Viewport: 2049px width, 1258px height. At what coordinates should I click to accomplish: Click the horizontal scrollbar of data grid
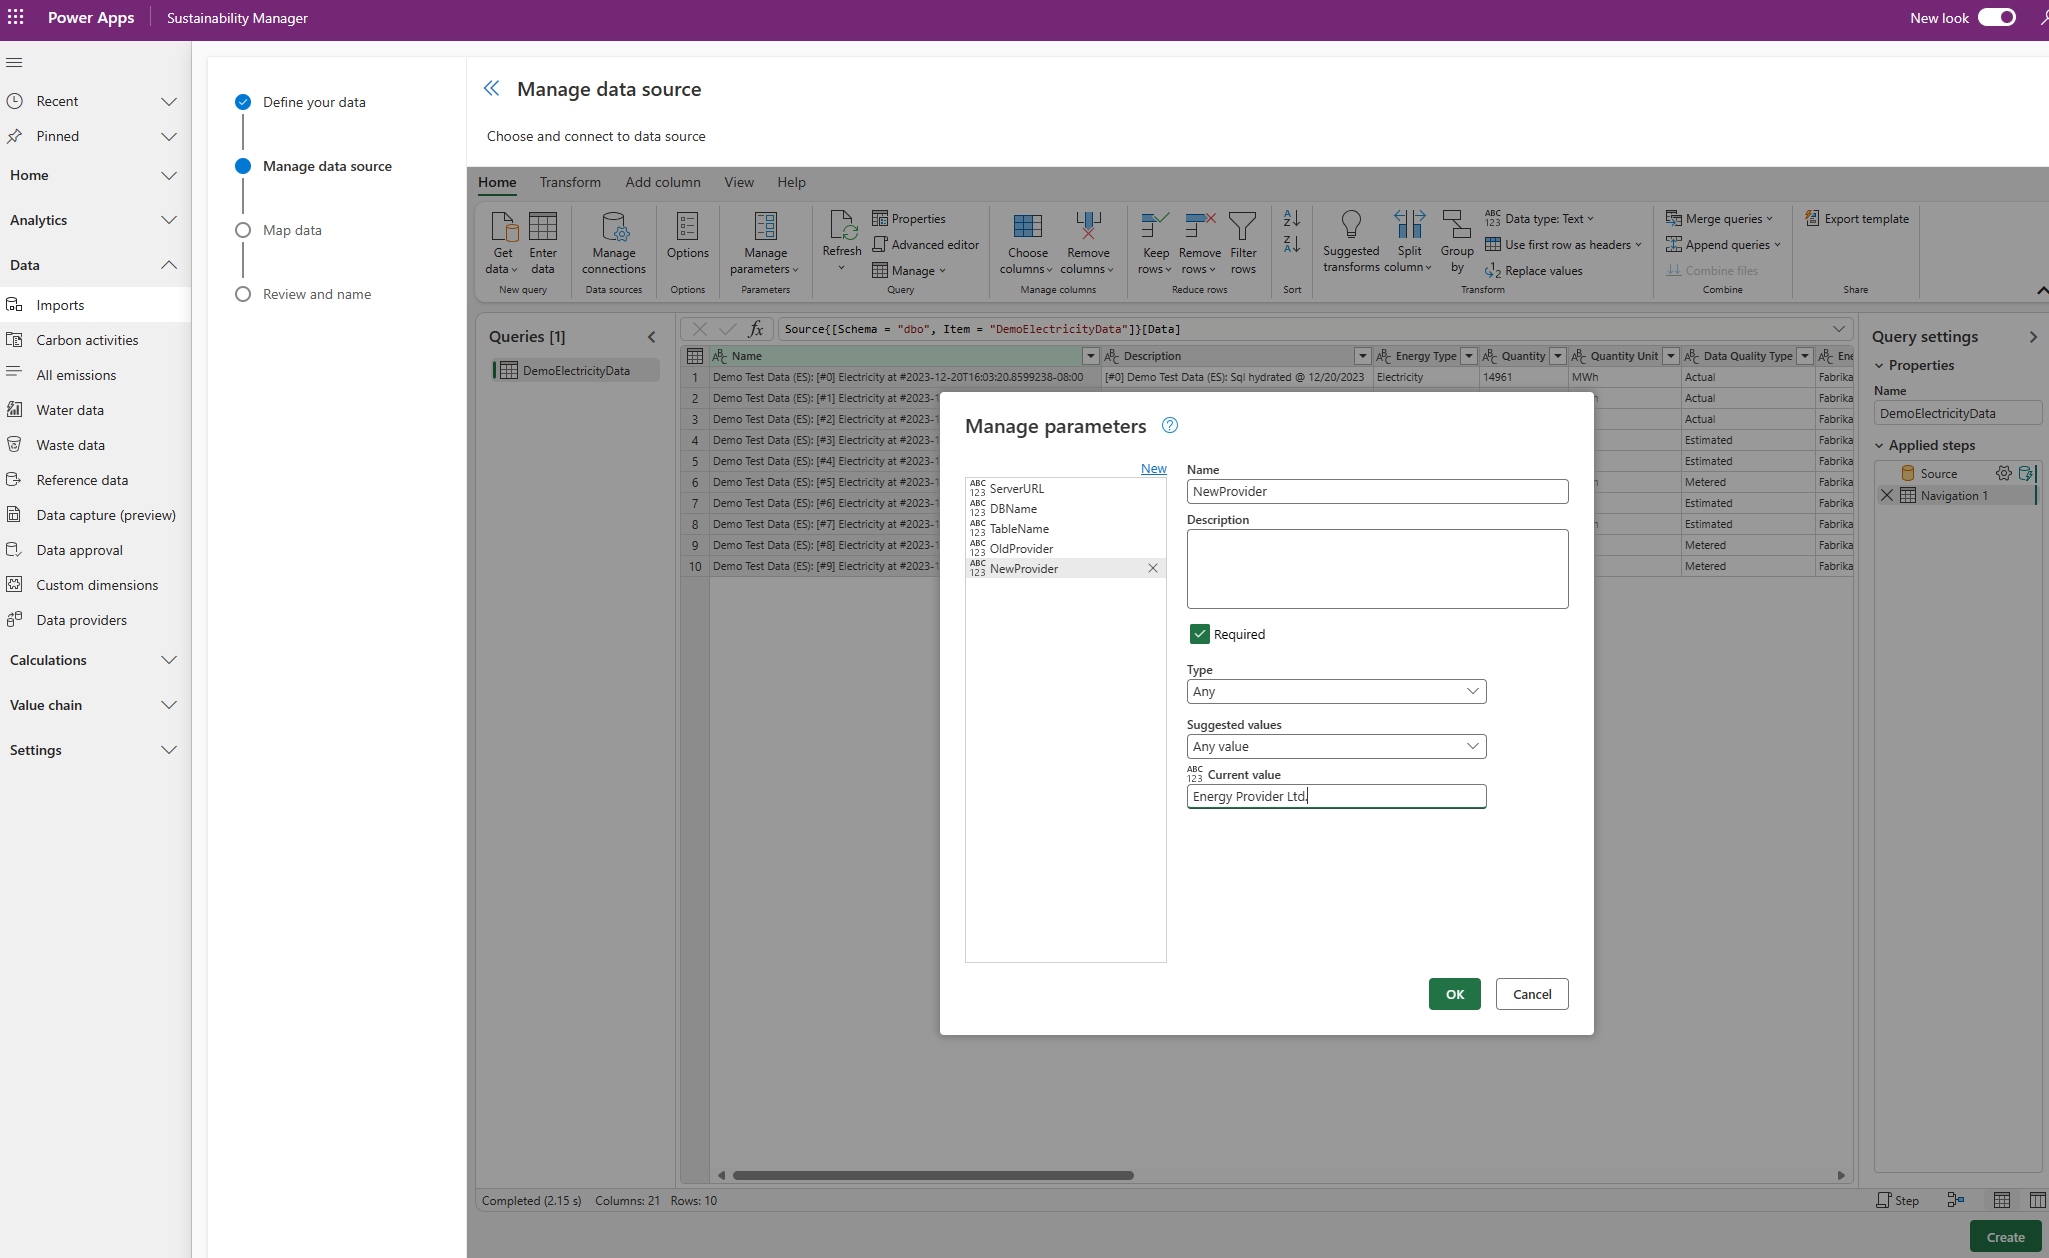[x=933, y=1175]
